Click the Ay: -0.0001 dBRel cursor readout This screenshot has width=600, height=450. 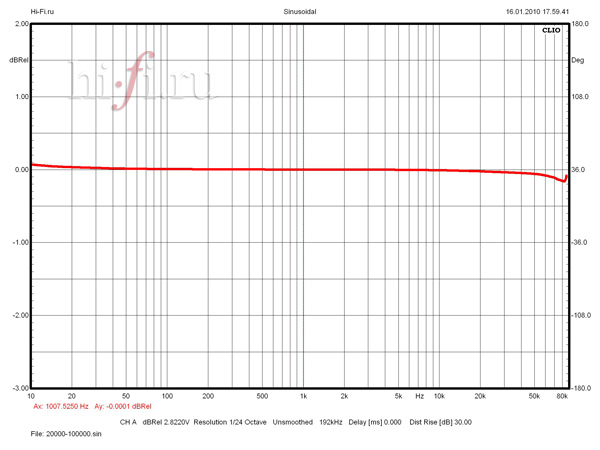click(123, 407)
